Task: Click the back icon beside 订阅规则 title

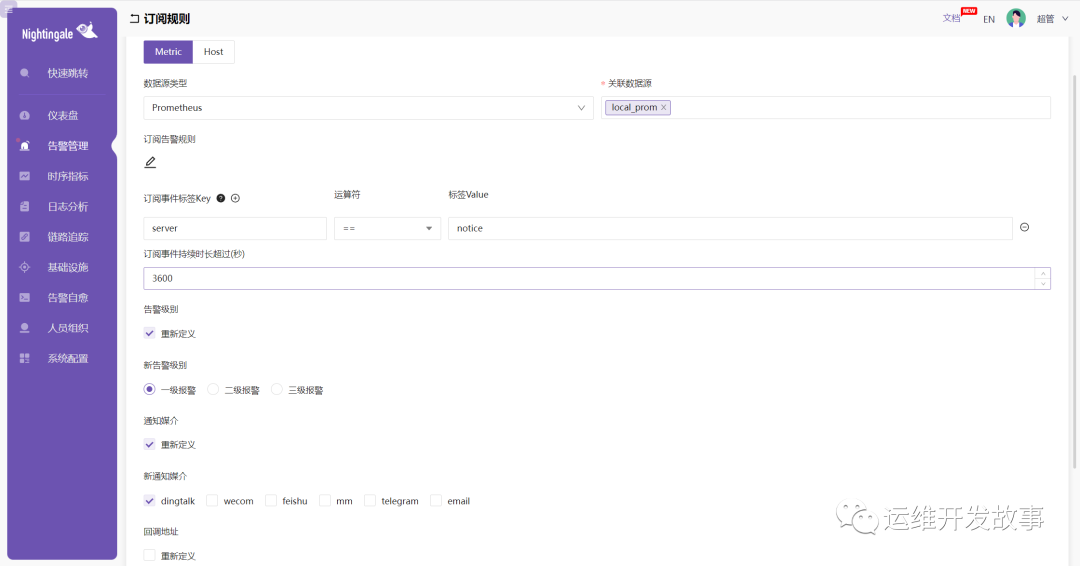Action: point(135,19)
